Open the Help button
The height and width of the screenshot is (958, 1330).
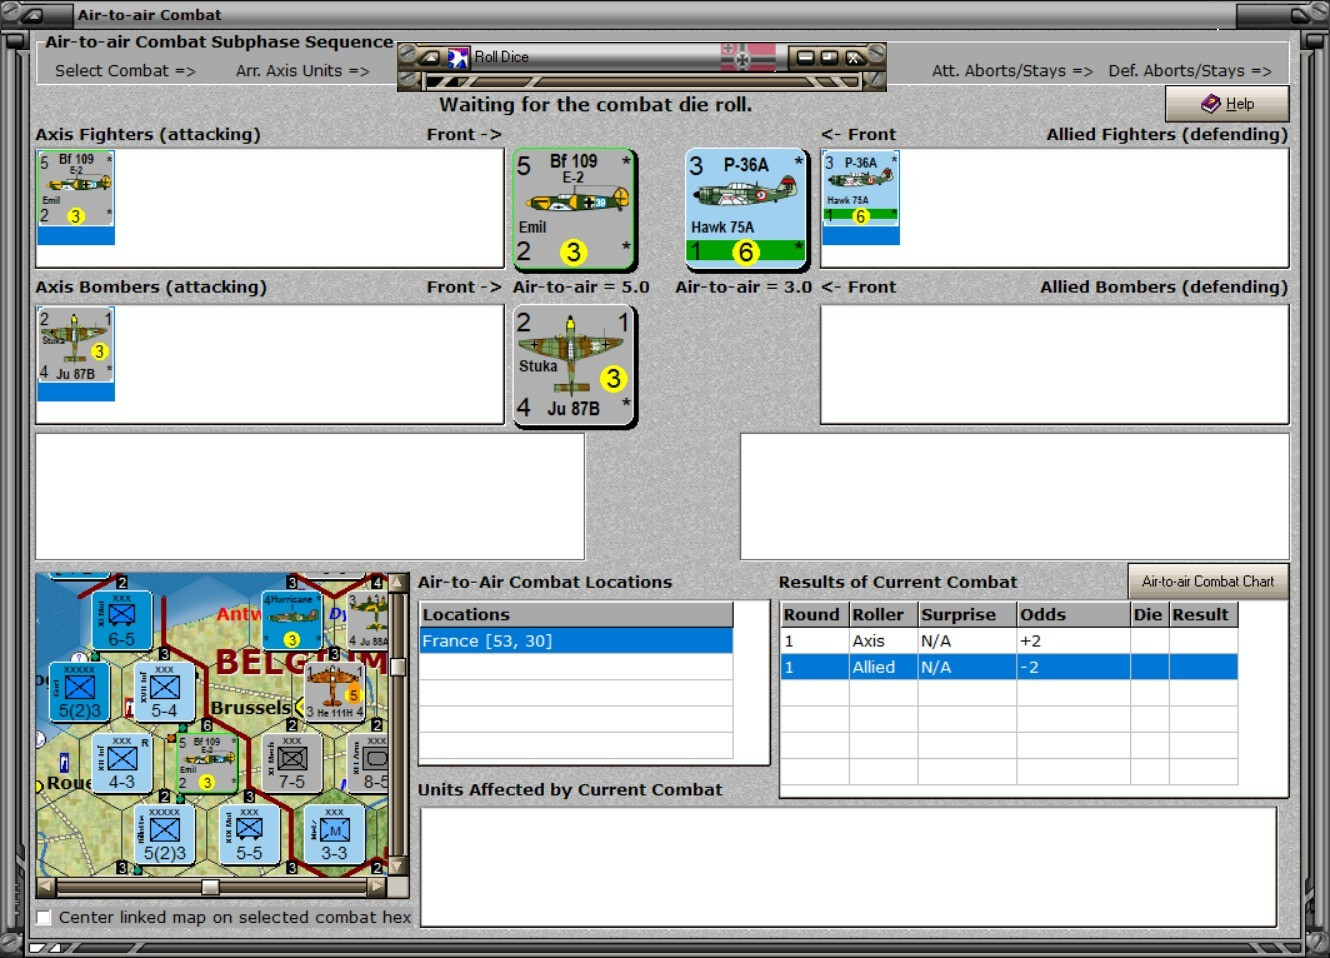(1227, 103)
